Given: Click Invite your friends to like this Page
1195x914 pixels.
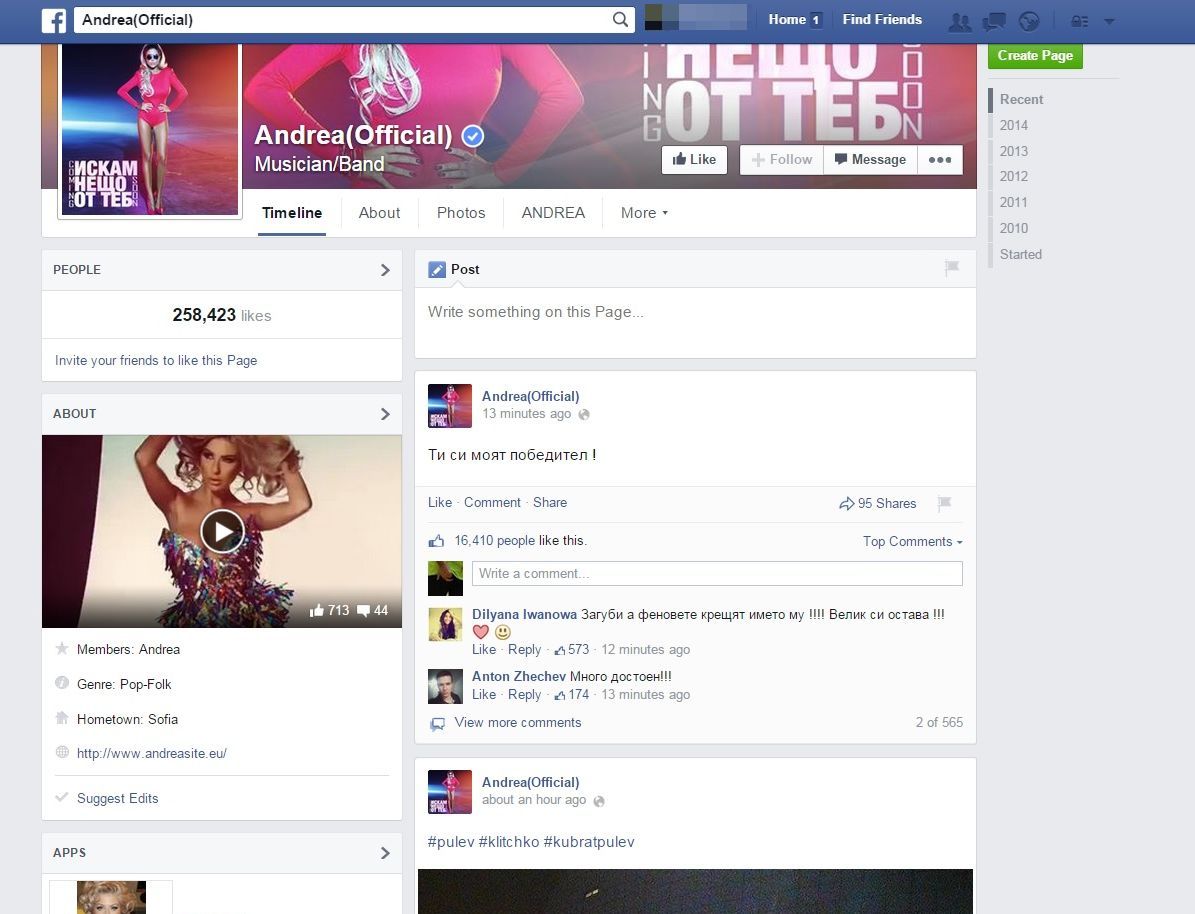Looking at the screenshot, I should pos(155,361).
